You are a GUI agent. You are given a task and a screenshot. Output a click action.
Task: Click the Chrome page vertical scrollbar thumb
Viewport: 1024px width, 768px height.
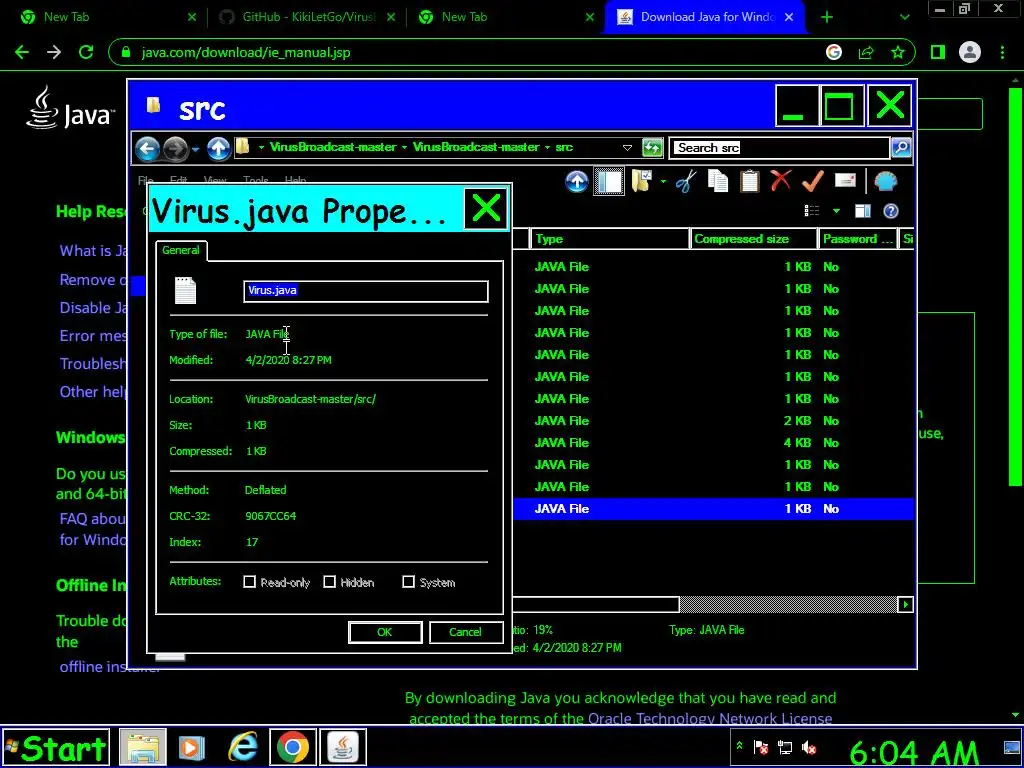1014,286
